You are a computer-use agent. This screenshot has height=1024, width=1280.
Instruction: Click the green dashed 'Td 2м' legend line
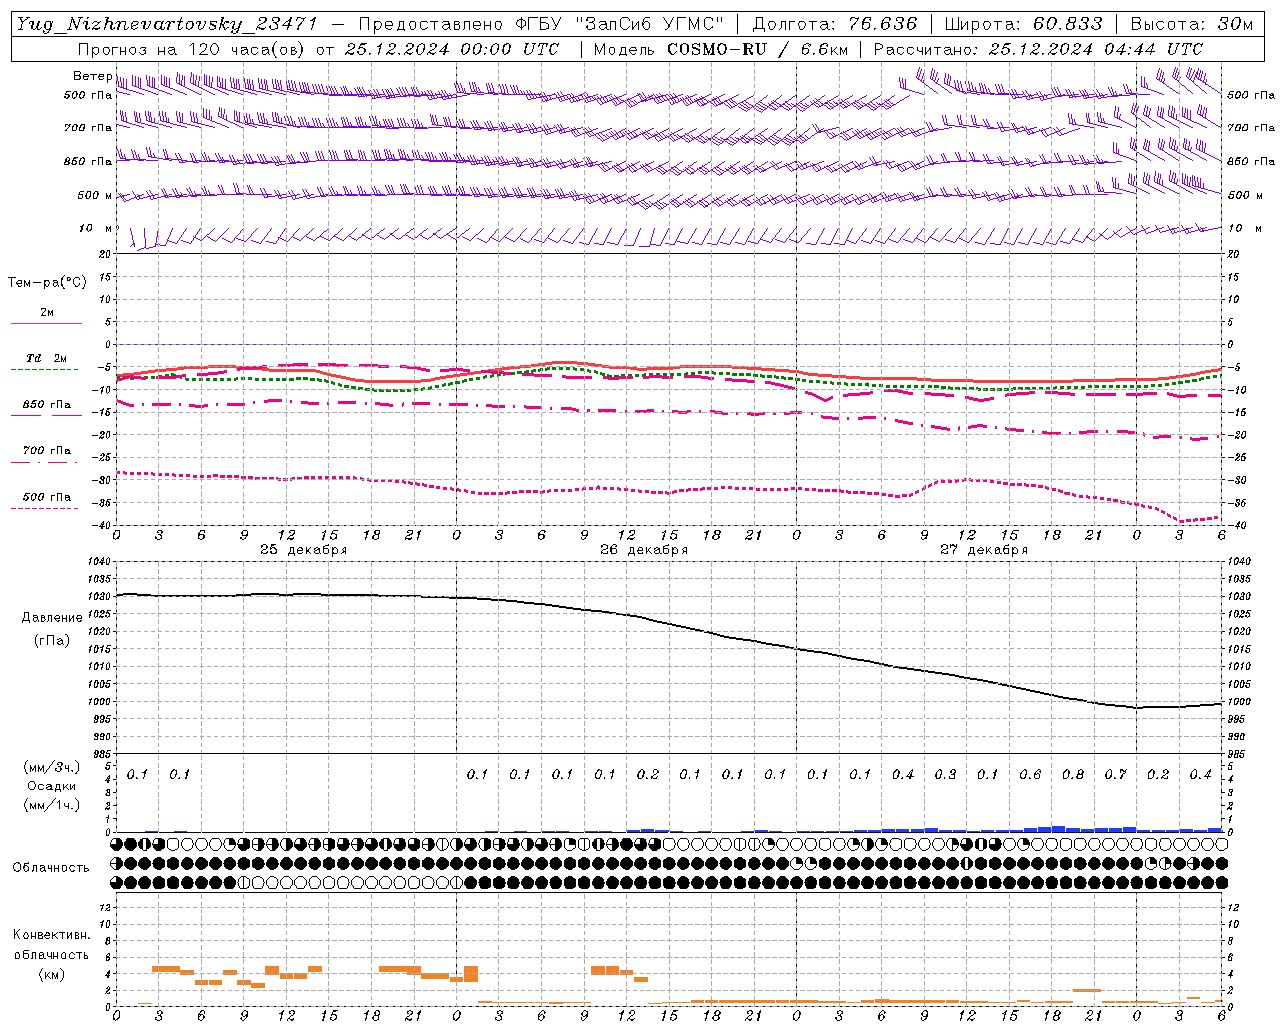(44, 370)
